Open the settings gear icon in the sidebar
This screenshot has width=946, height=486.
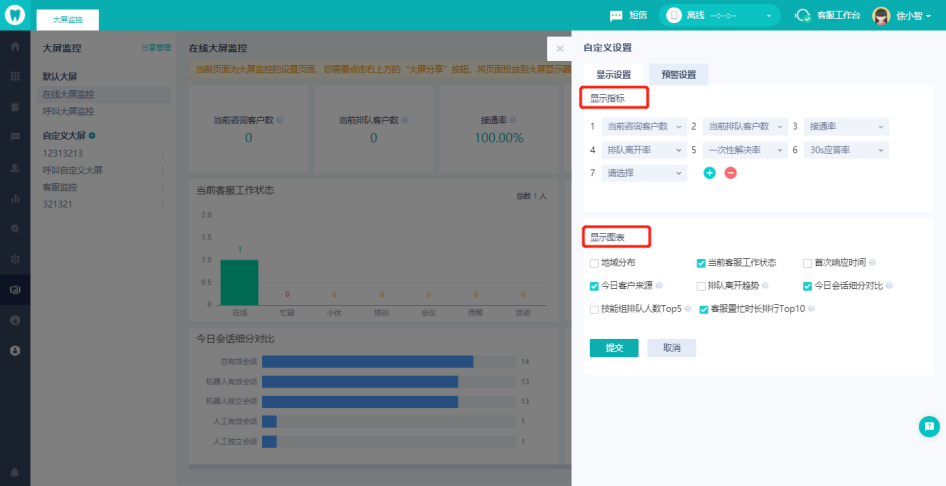pyautogui.click(x=15, y=259)
